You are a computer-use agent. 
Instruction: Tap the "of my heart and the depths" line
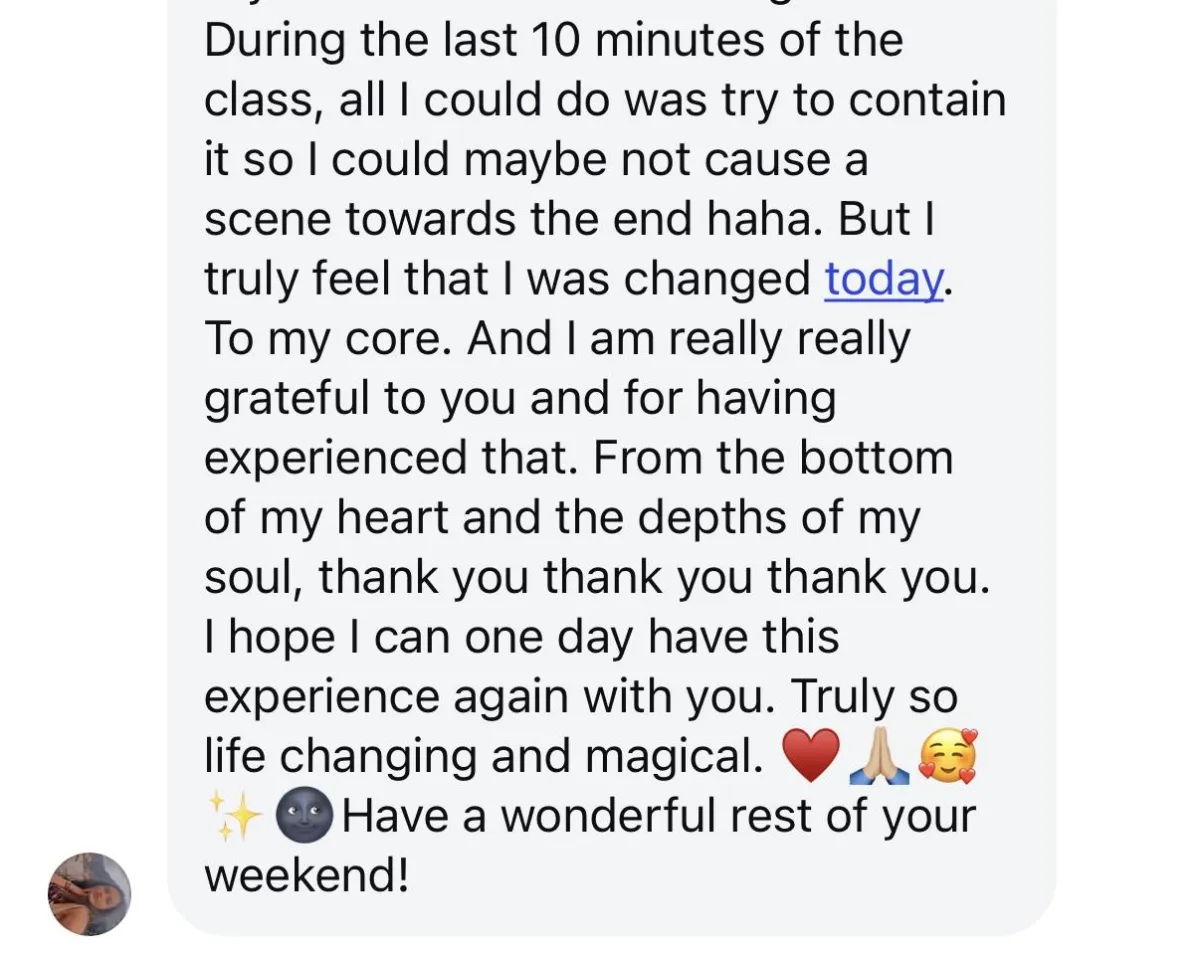(x=561, y=519)
